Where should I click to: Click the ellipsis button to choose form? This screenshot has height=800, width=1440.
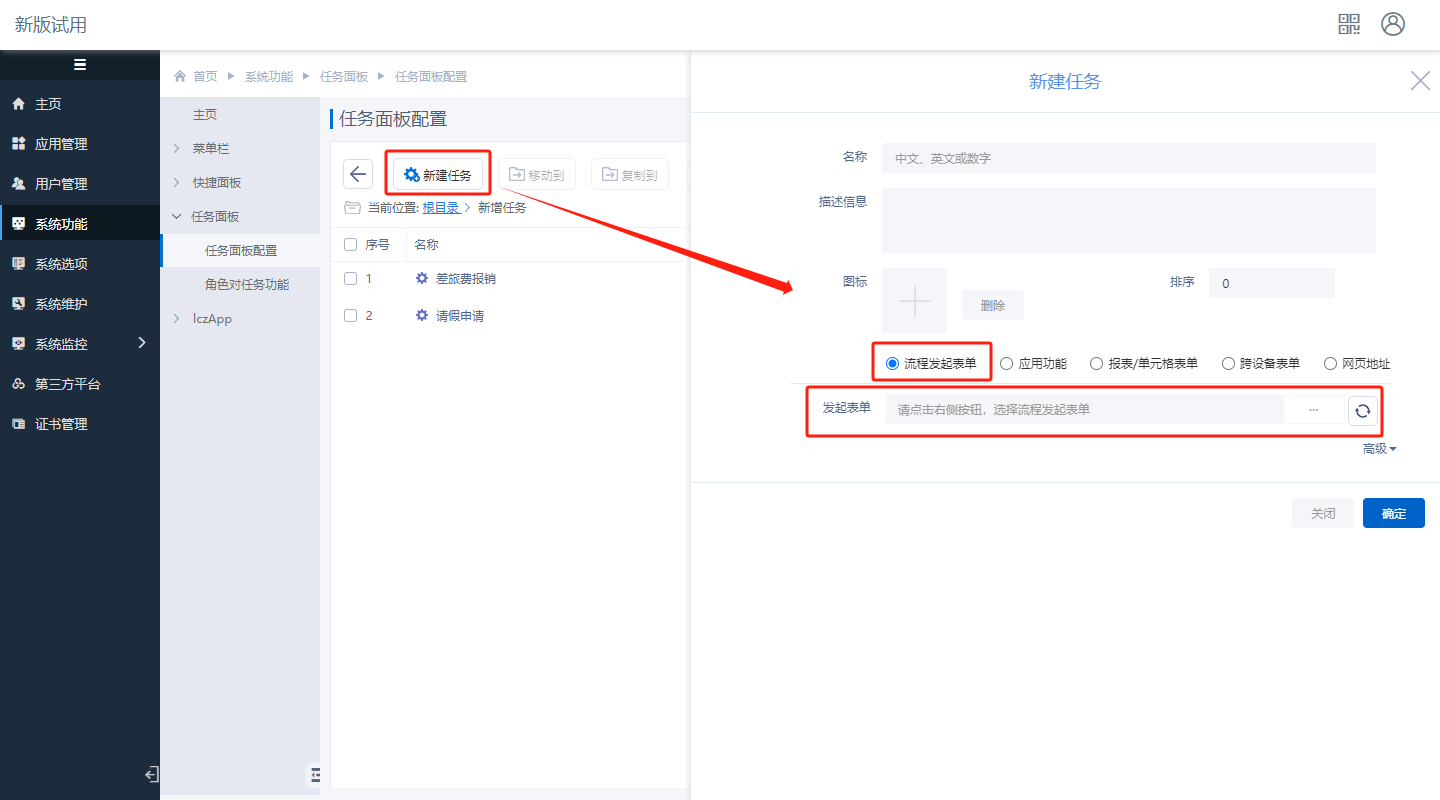1313,410
